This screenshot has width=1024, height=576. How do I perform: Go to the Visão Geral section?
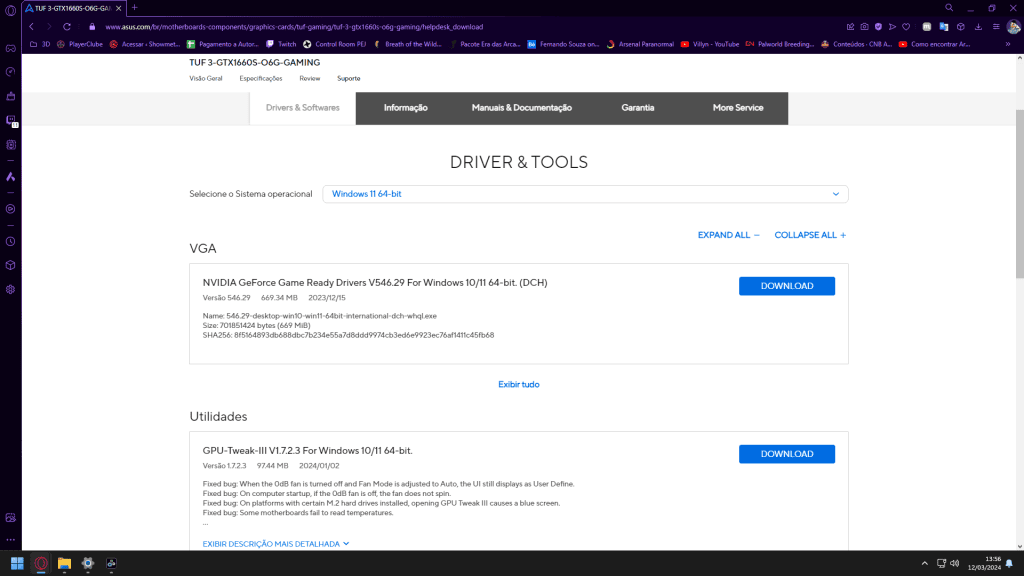[x=206, y=78]
